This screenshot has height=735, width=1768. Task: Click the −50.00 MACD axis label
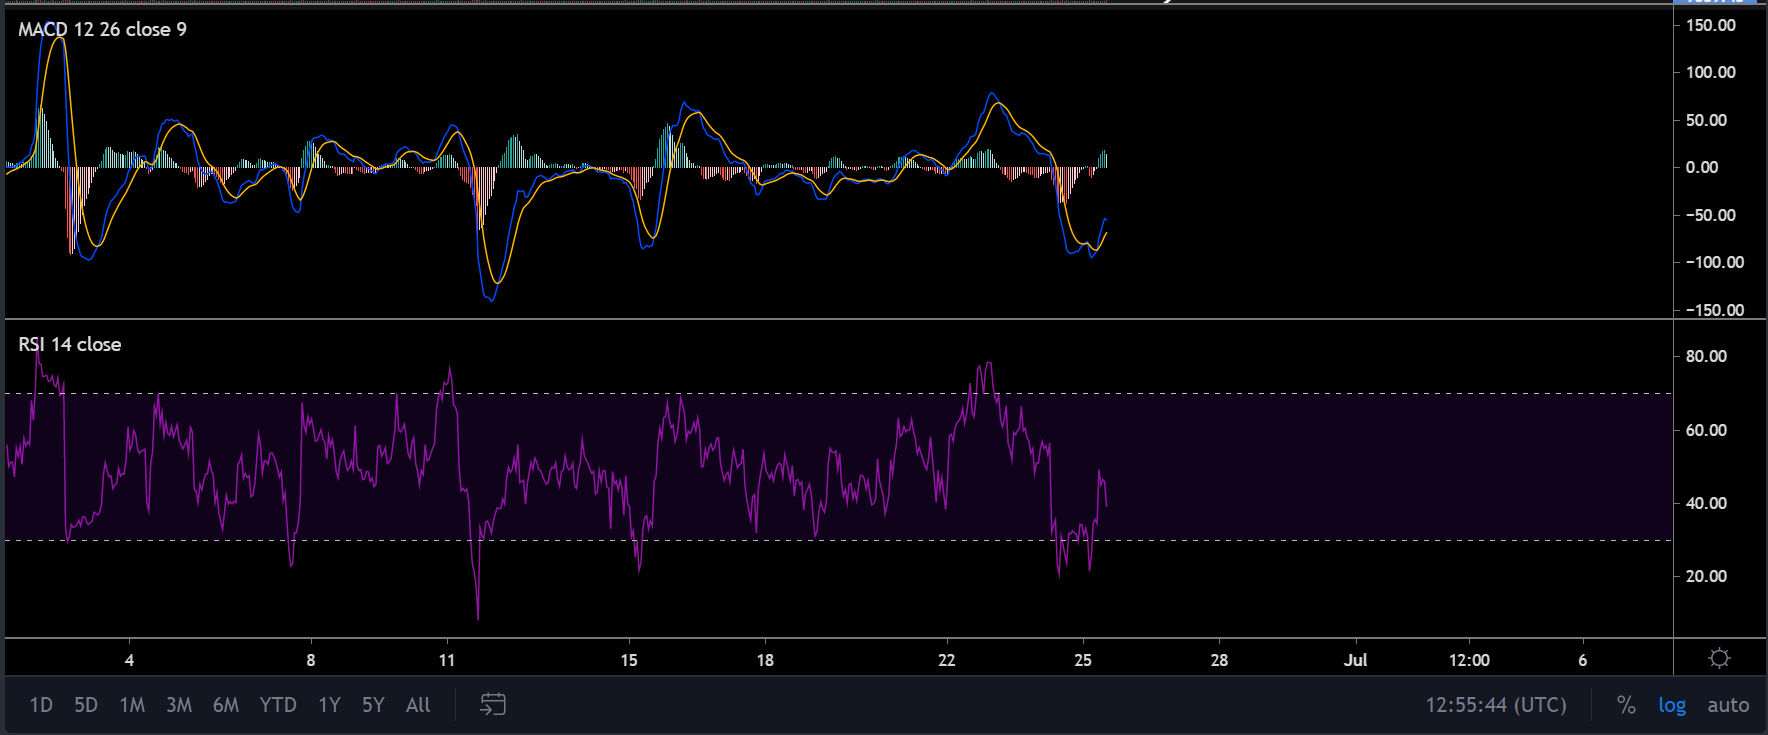point(1710,215)
